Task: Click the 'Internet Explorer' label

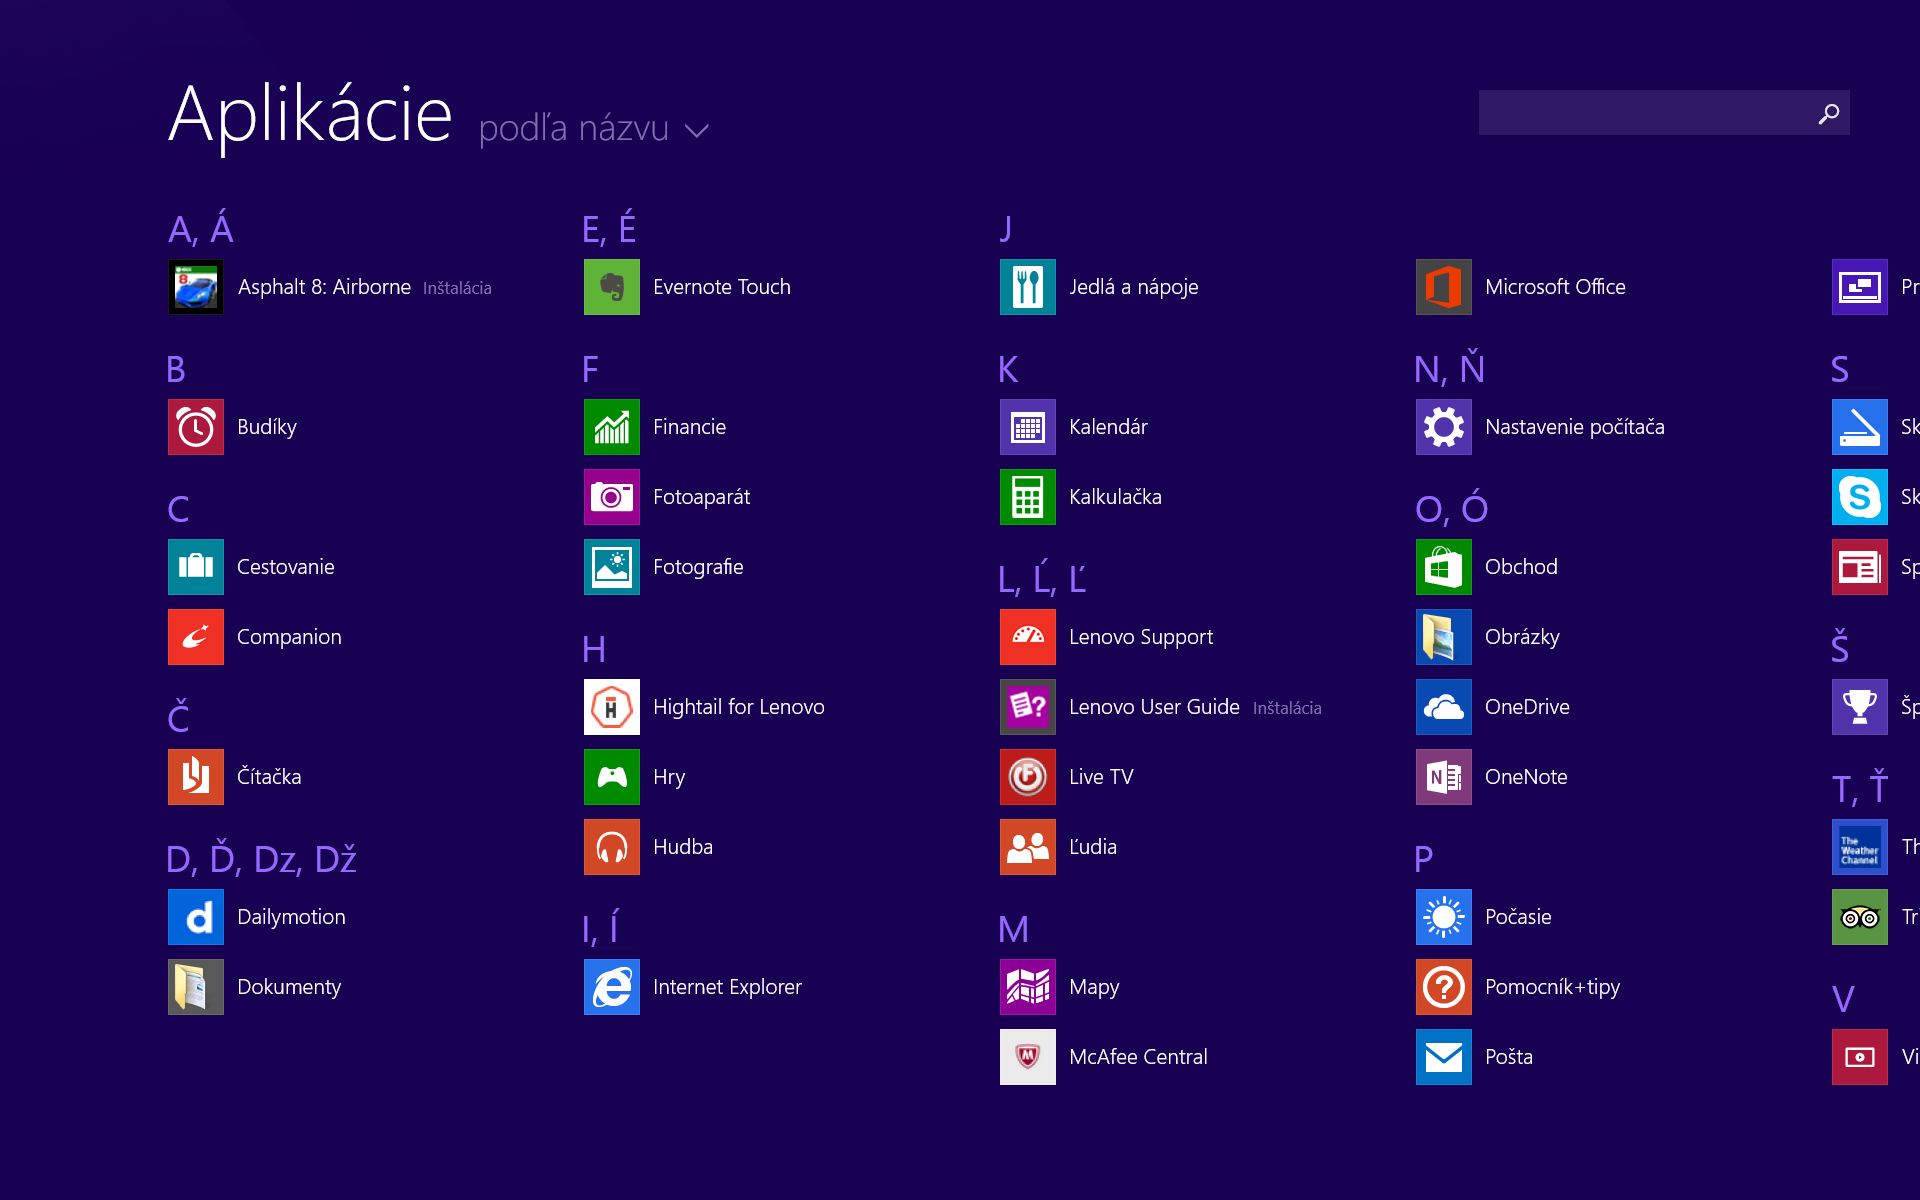Action: 727,987
